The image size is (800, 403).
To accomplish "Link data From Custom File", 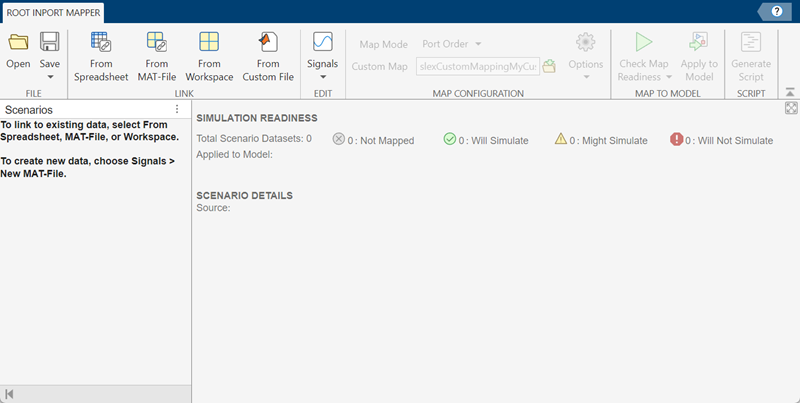I will click(268, 43).
